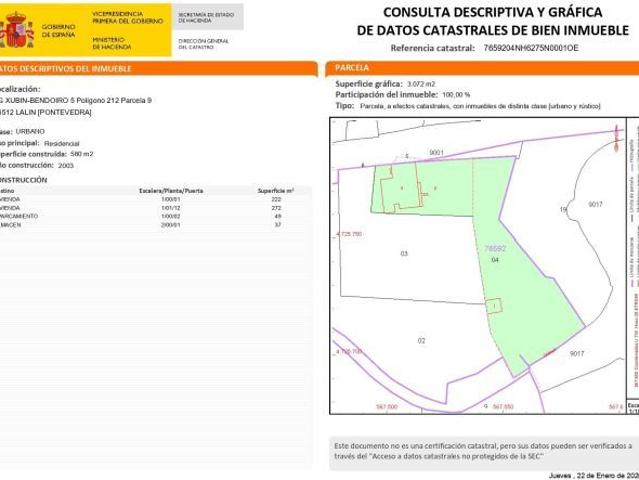Select the surface value '49' in the table
Viewport: 639px width, 480px height.
[278, 216]
